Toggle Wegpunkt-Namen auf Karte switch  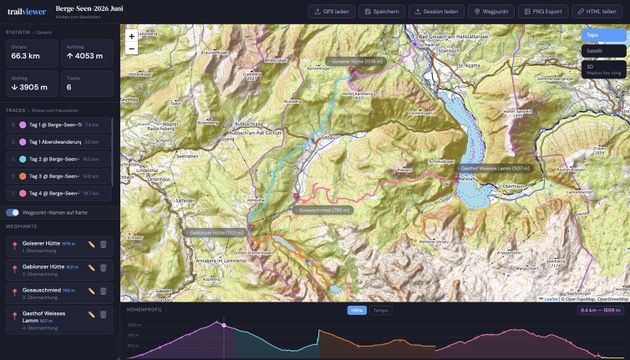click(12, 213)
